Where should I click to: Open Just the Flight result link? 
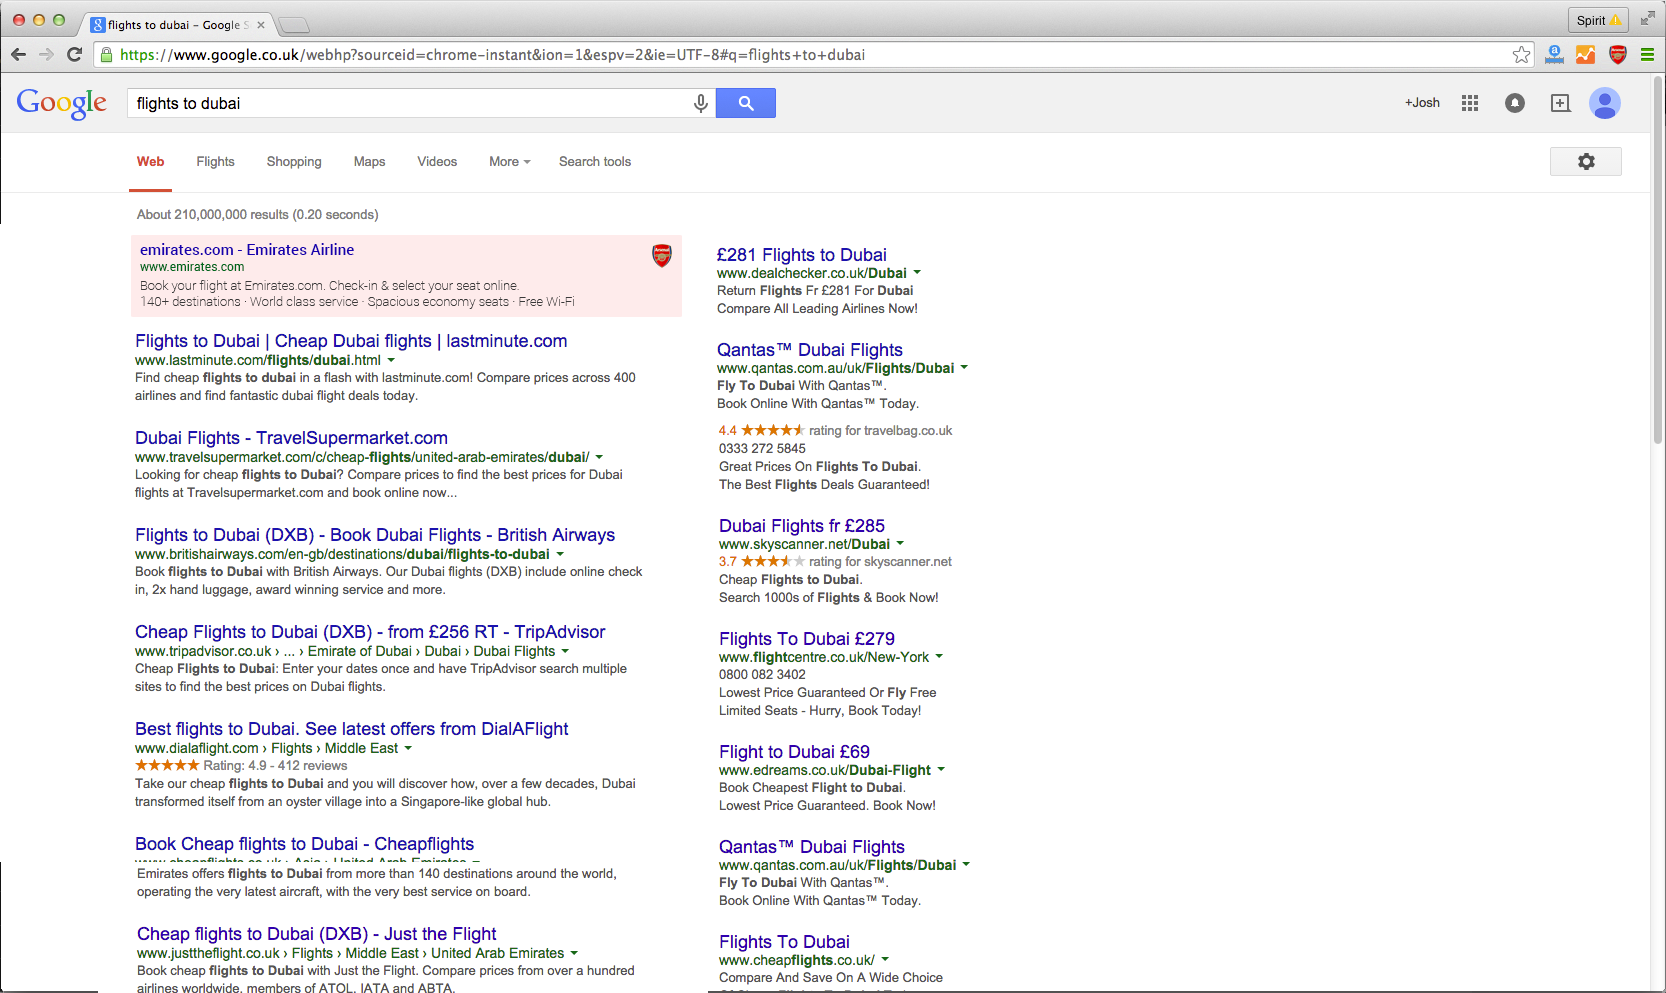[x=317, y=934]
